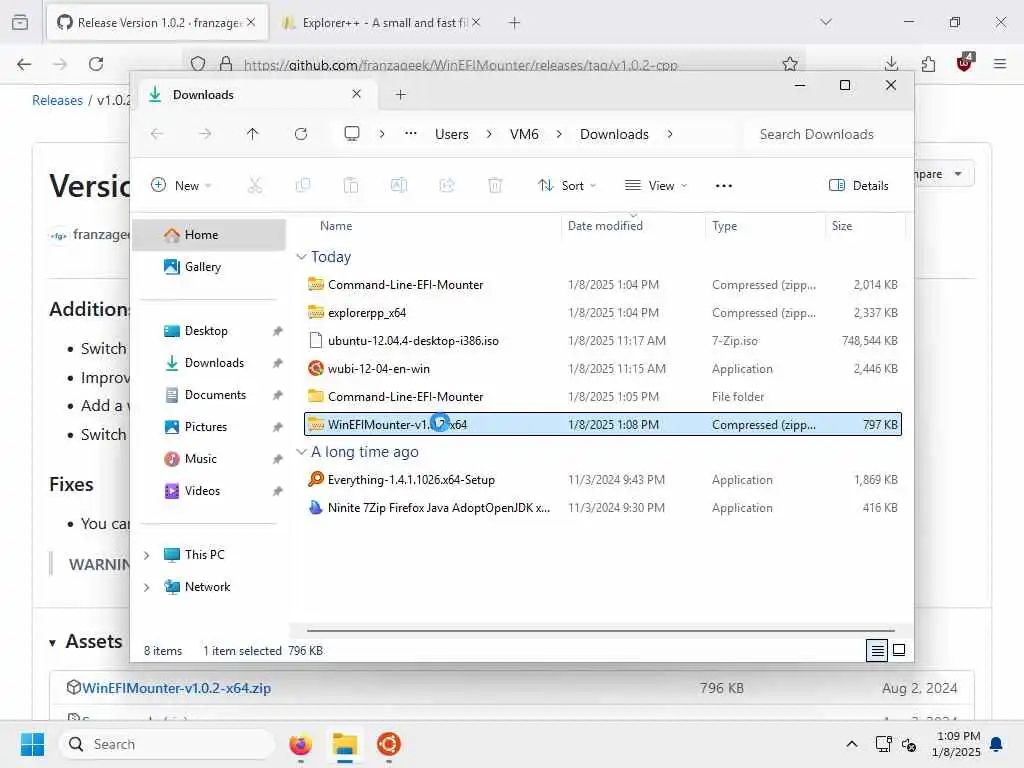Expand chevron after Downloads in the address bar

[x=670, y=134]
